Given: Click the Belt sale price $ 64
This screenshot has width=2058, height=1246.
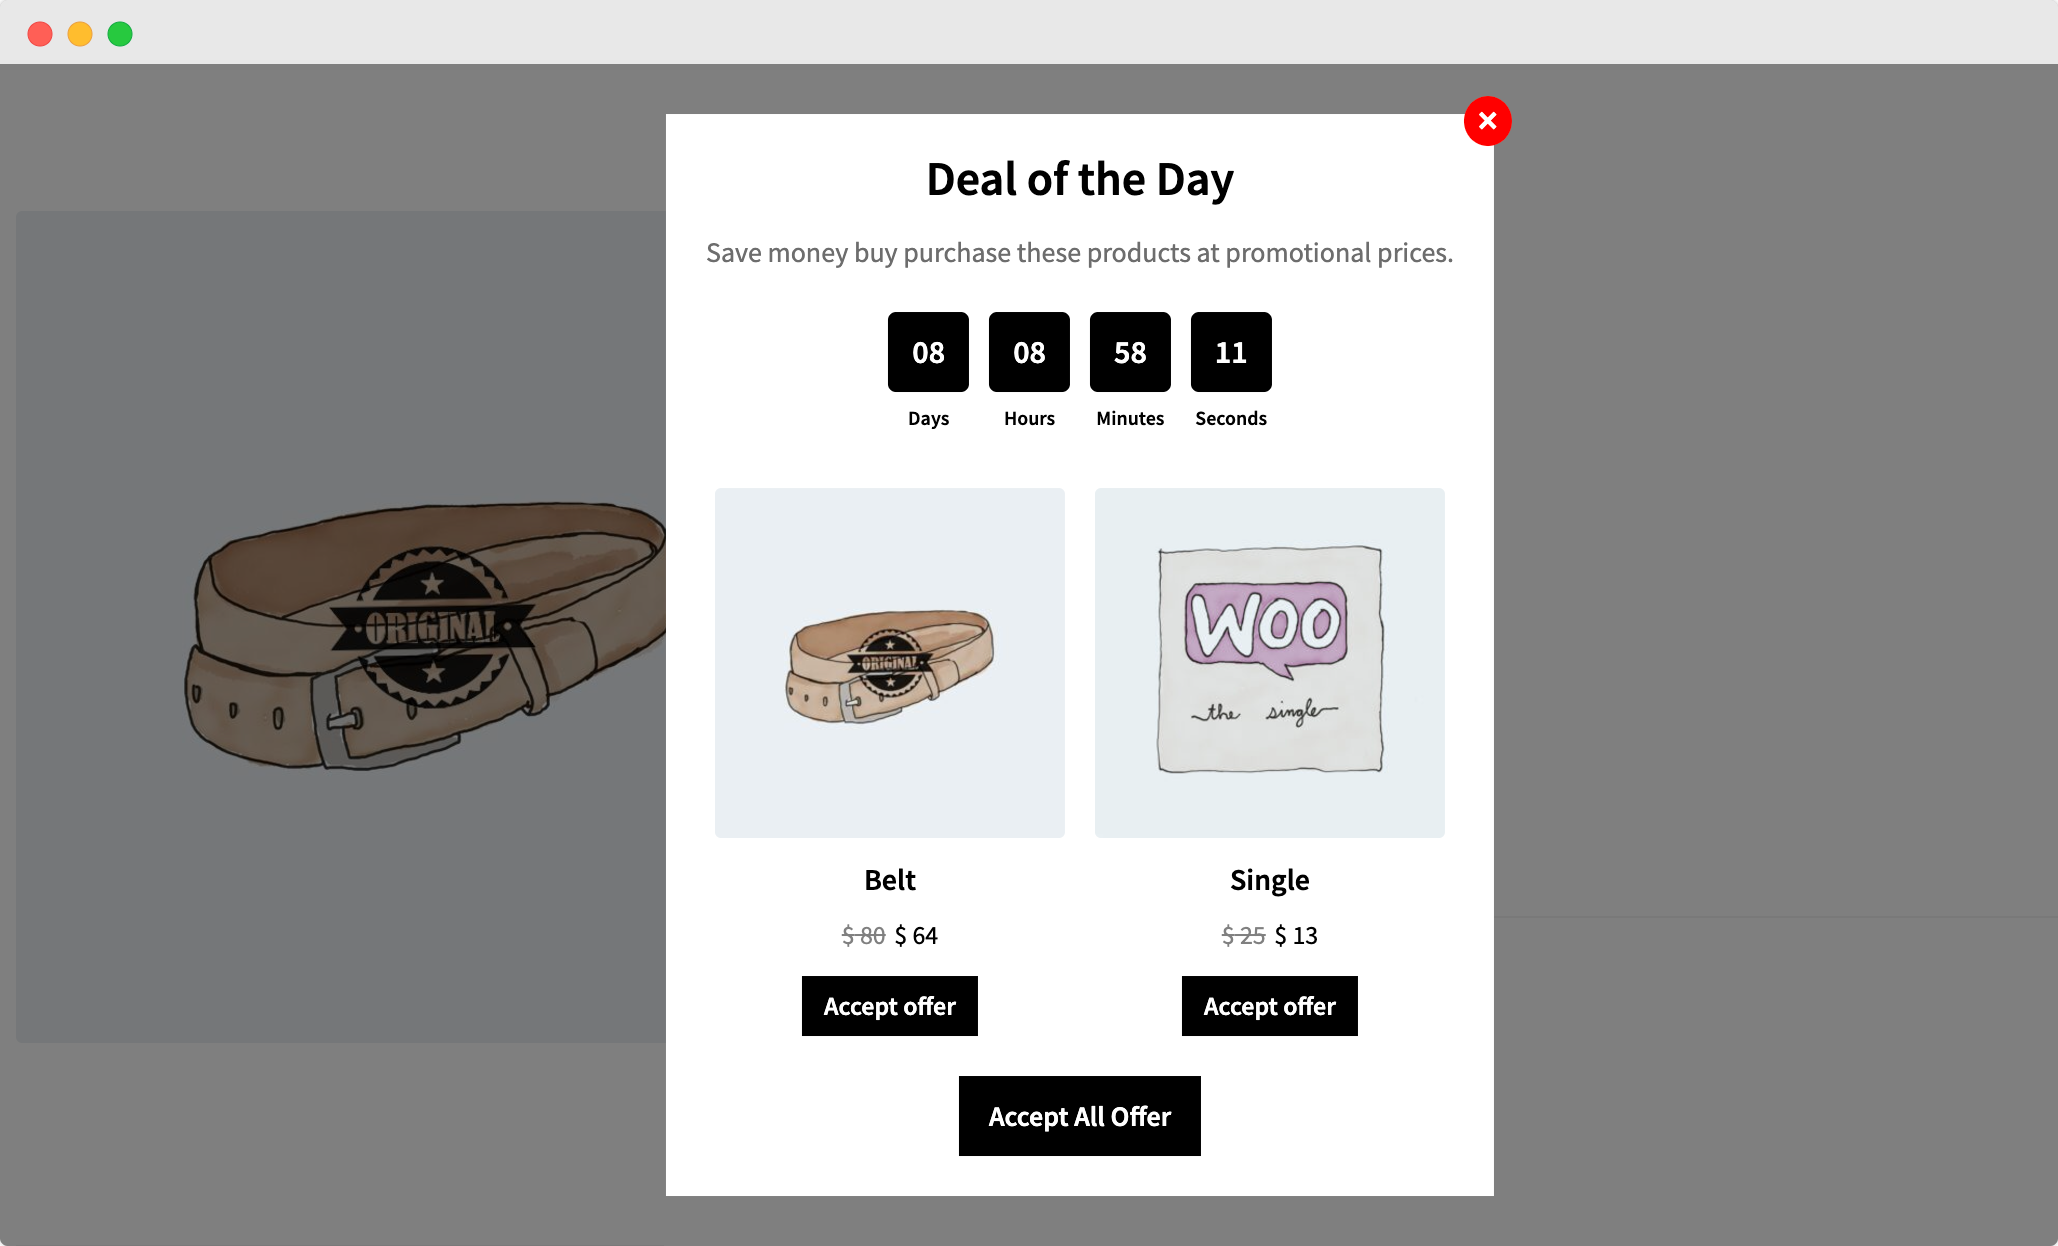Looking at the screenshot, I should [916, 936].
